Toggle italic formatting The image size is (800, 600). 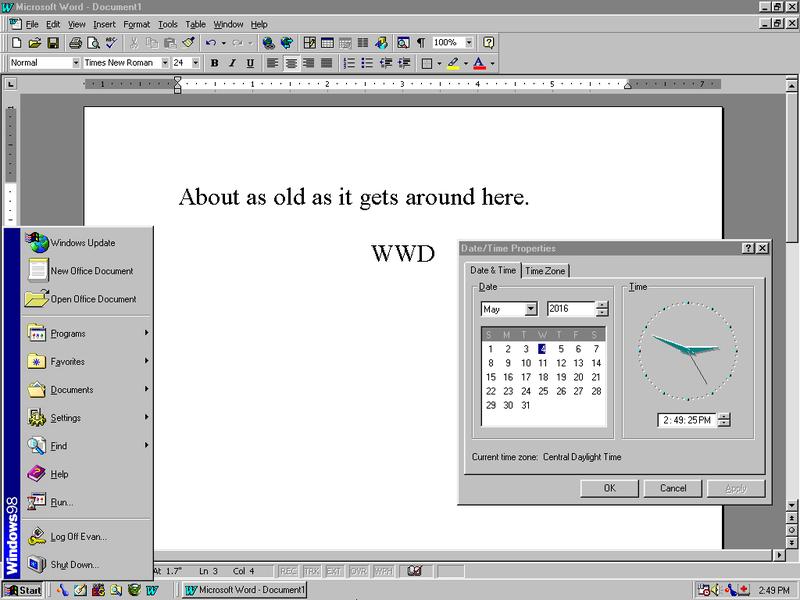pyautogui.click(x=232, y=63)
